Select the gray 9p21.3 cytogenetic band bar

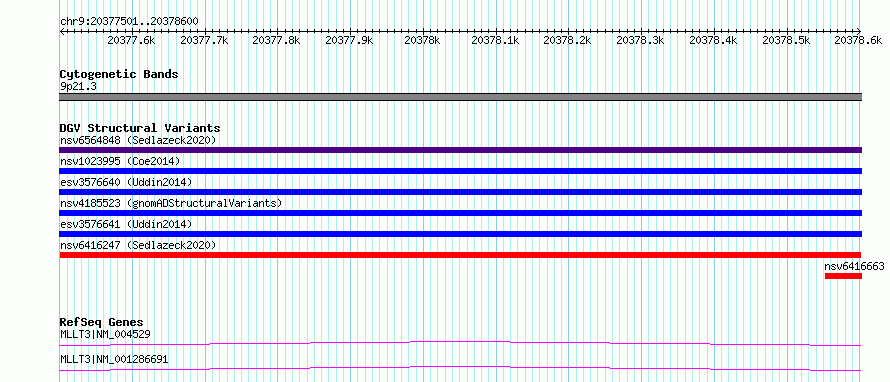[461, 97]
